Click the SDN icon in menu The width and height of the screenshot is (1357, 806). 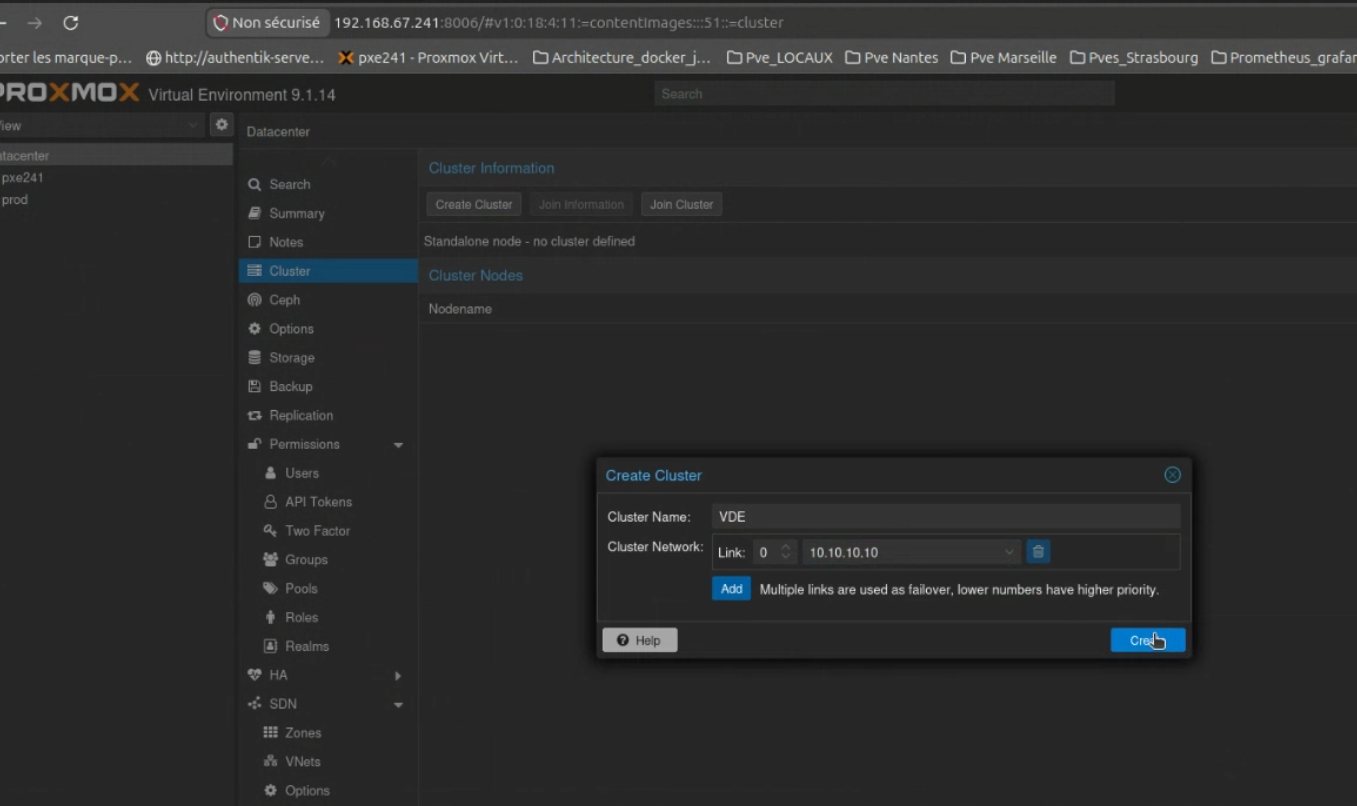click(254, 704)
